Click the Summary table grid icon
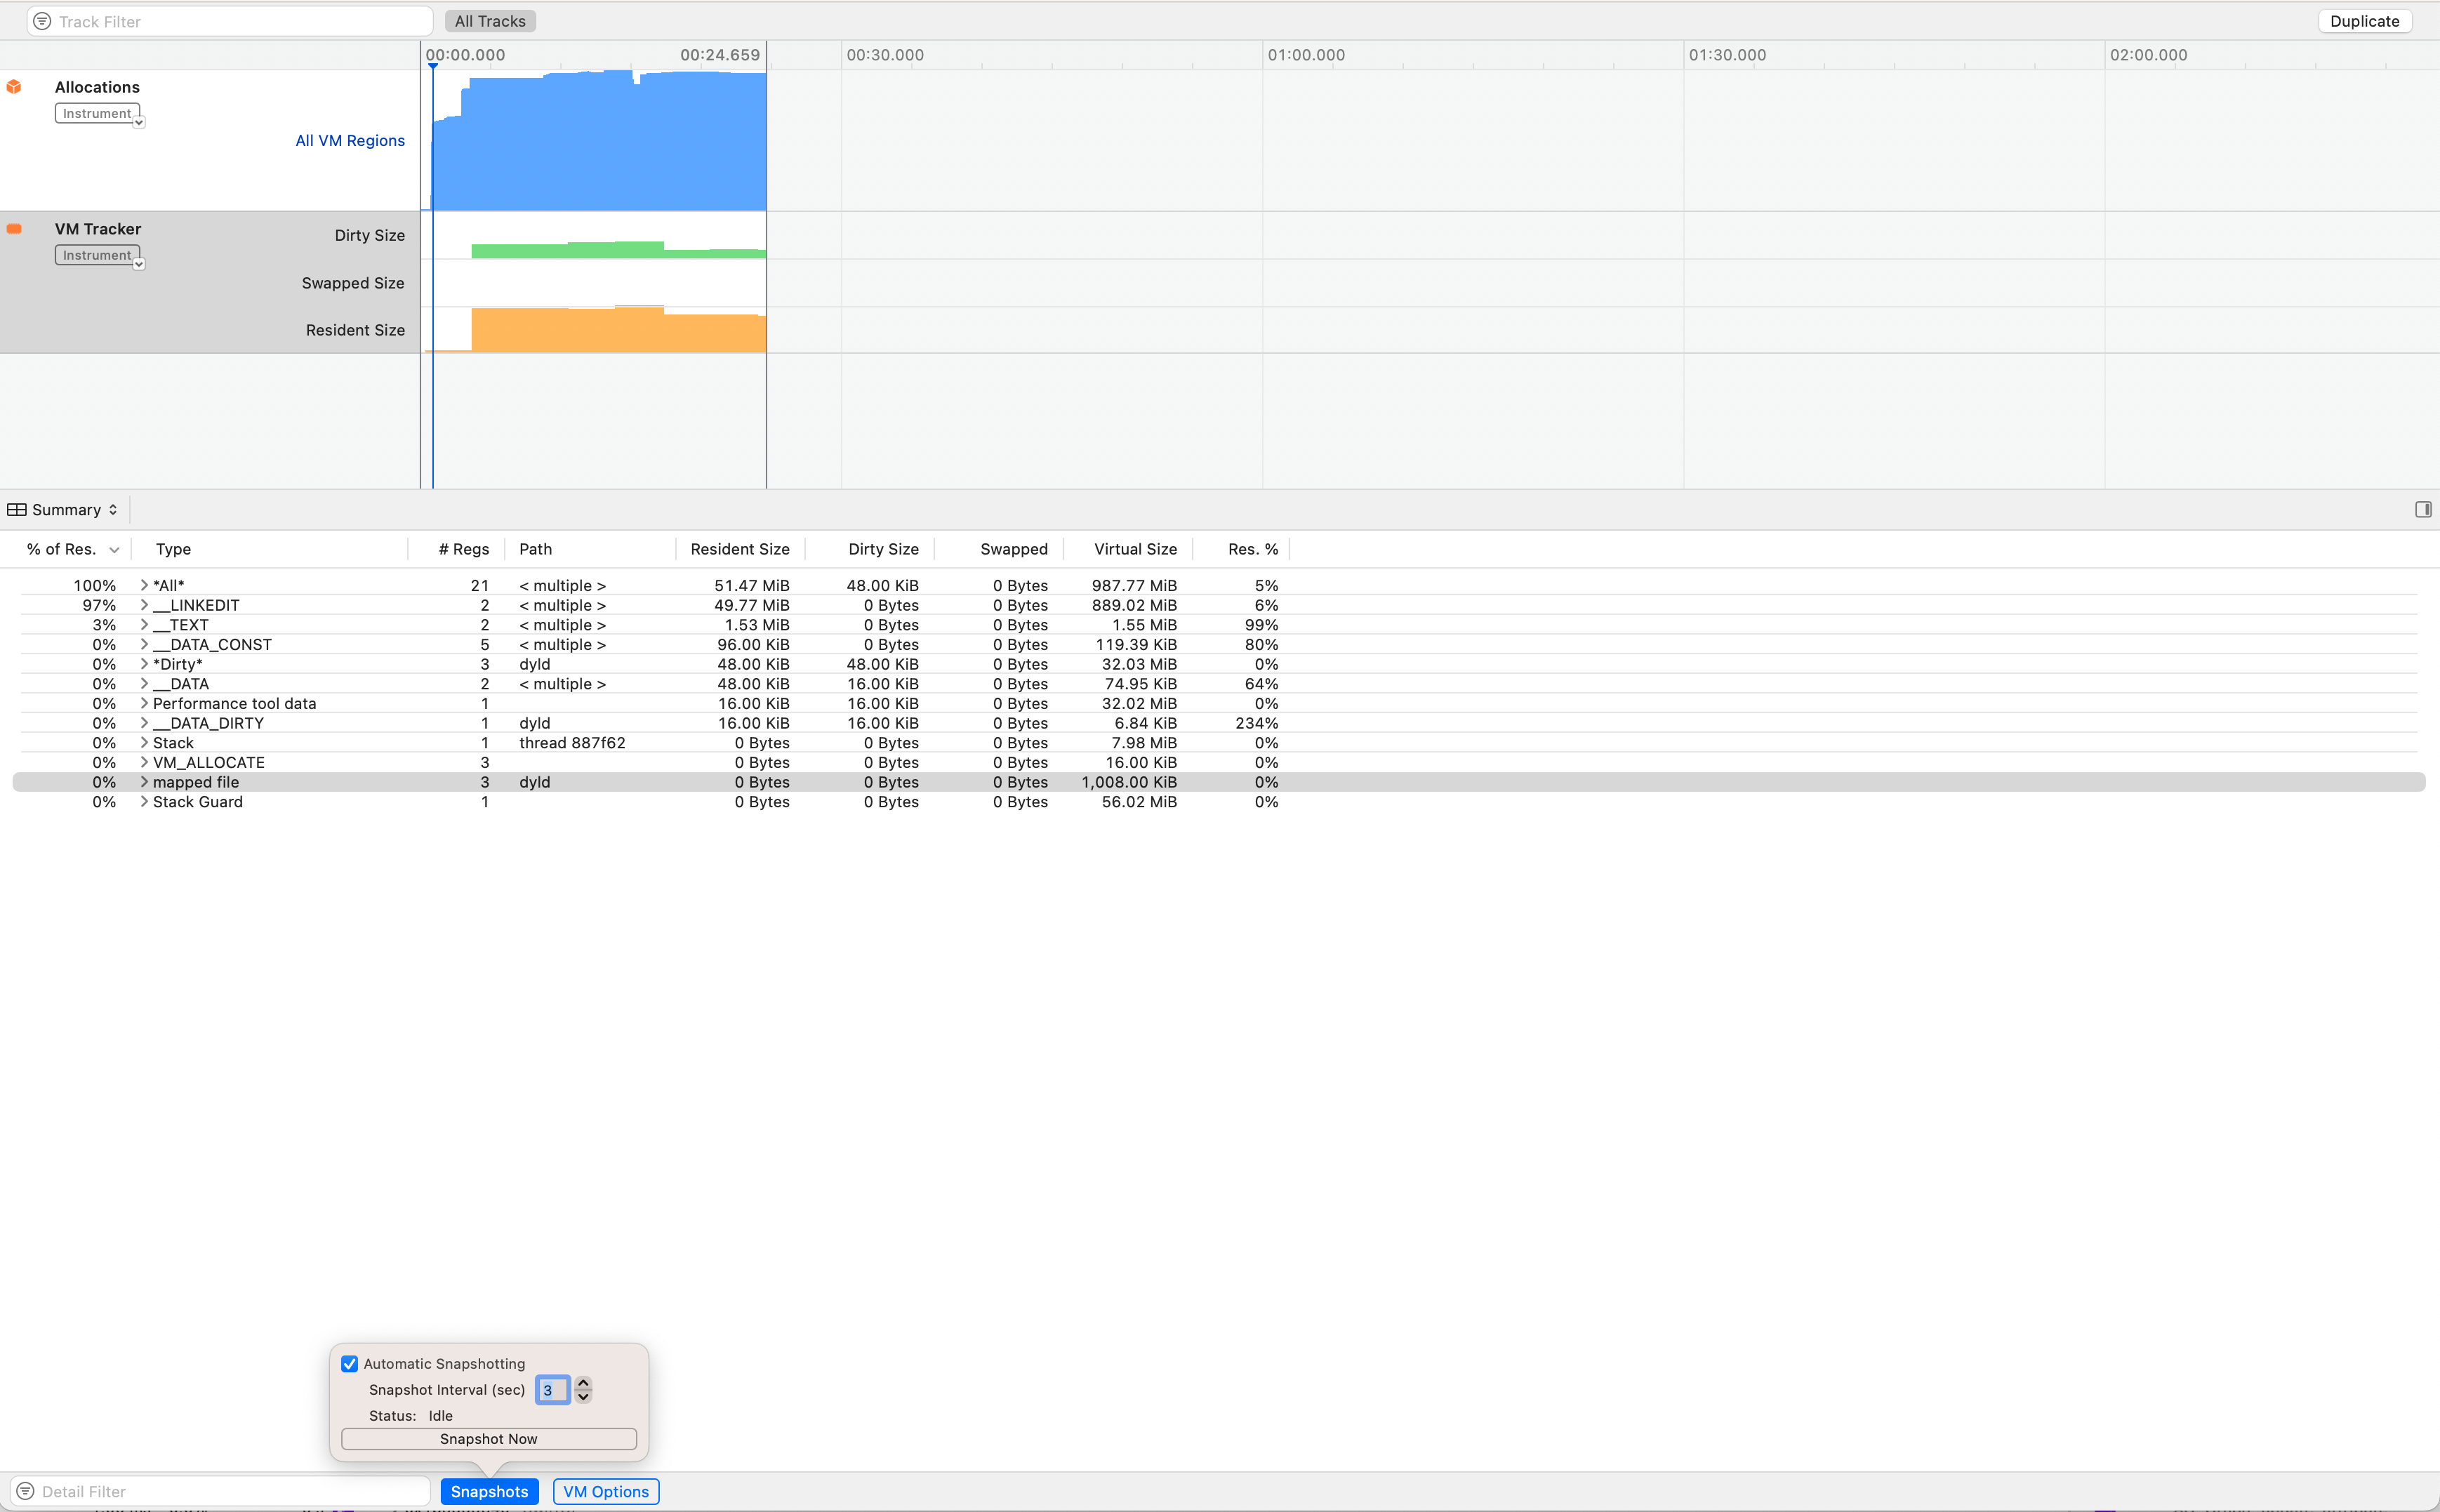 click(x=17, y=510)
